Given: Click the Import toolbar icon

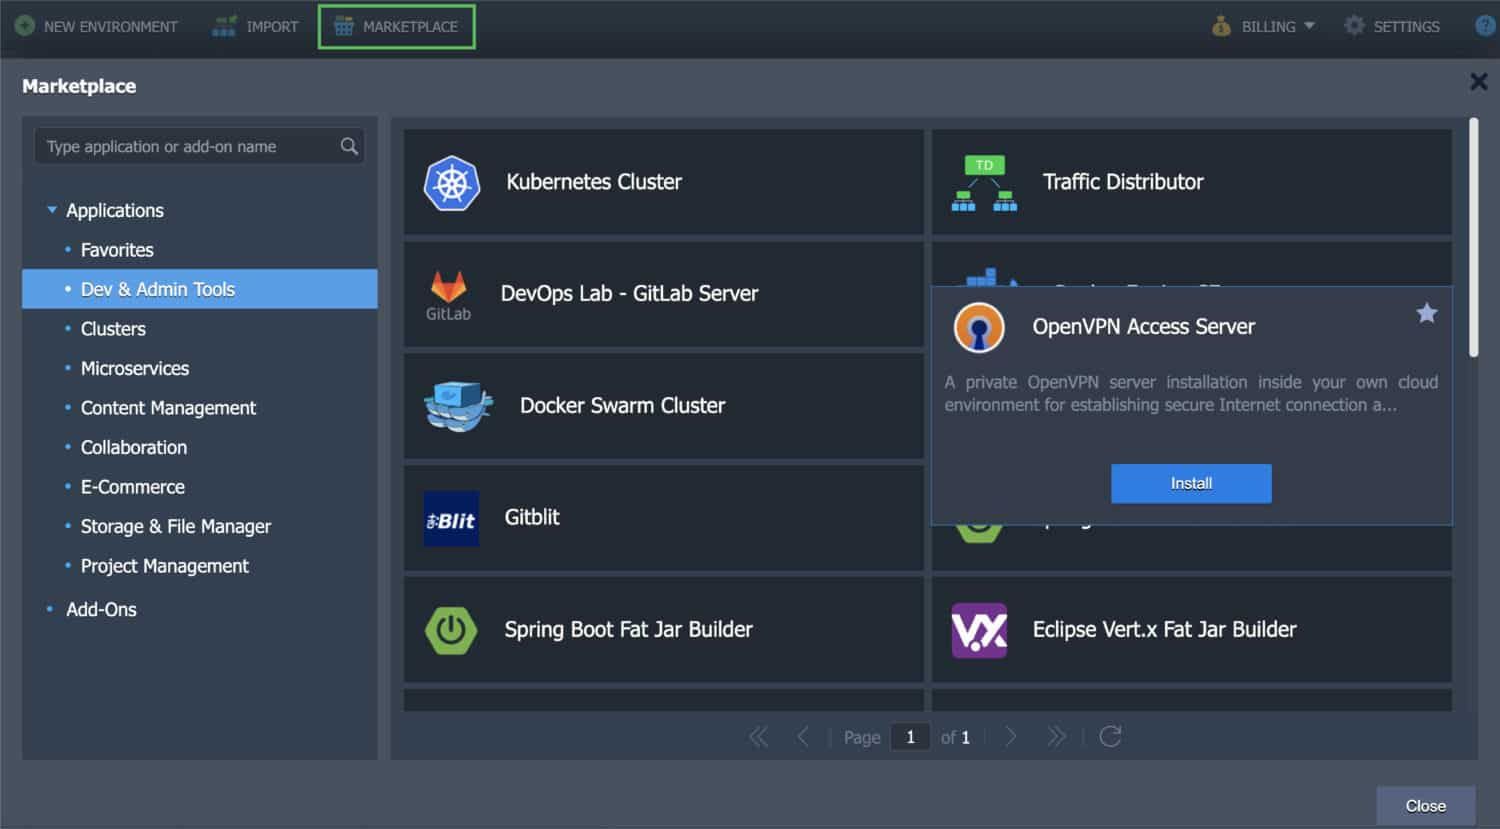Looking at the screenshot, I should [x=224, y=26].
